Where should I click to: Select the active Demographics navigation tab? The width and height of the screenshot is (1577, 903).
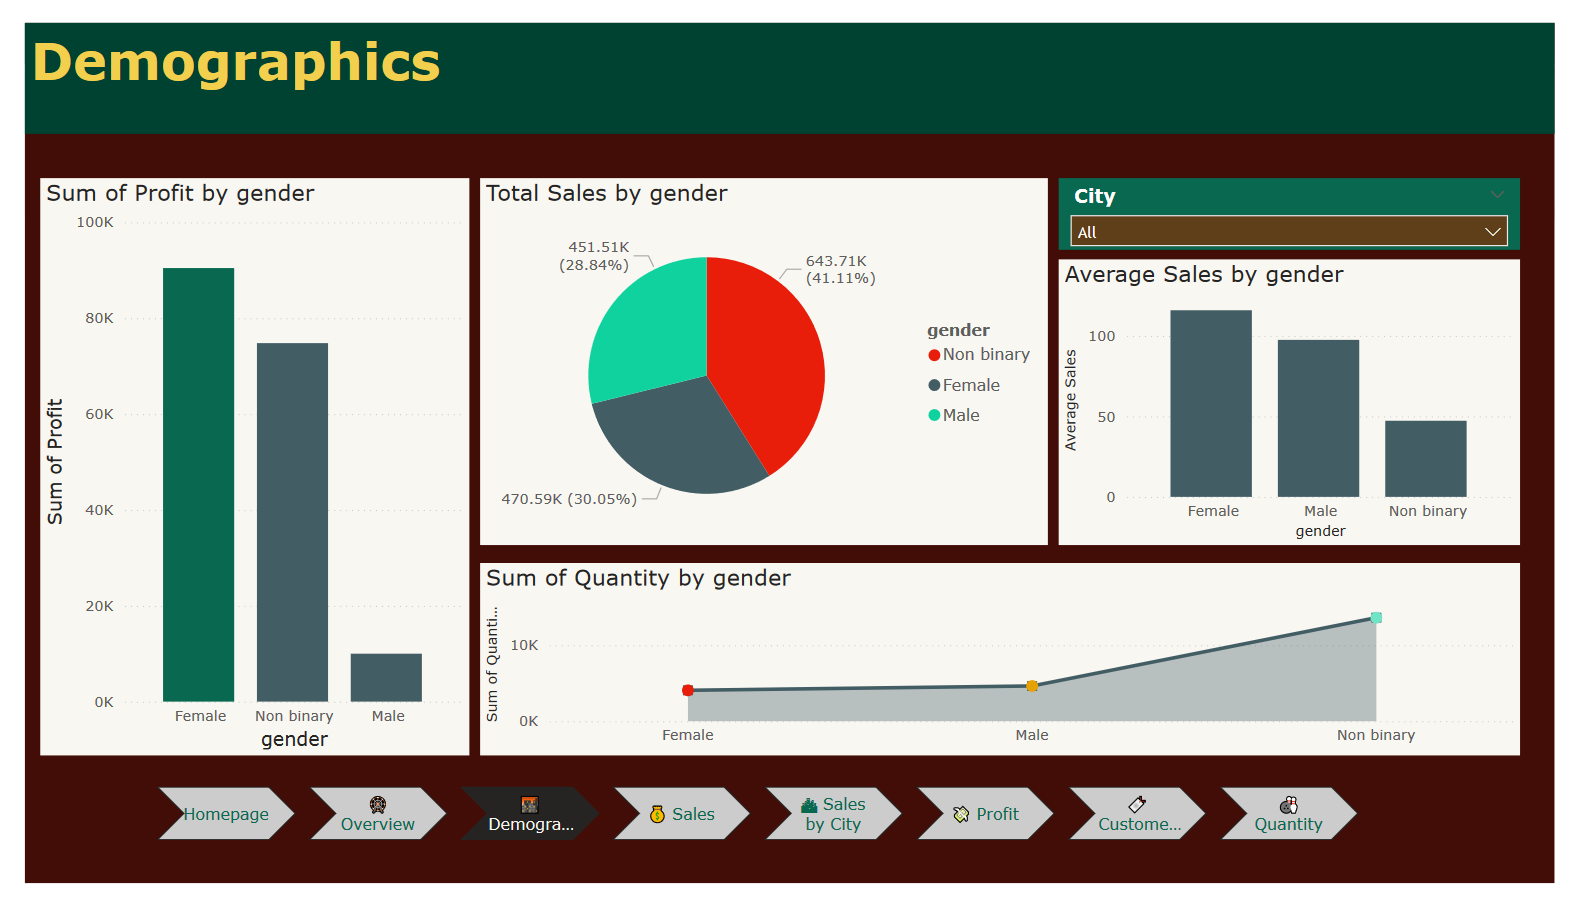tap(530, 813)
